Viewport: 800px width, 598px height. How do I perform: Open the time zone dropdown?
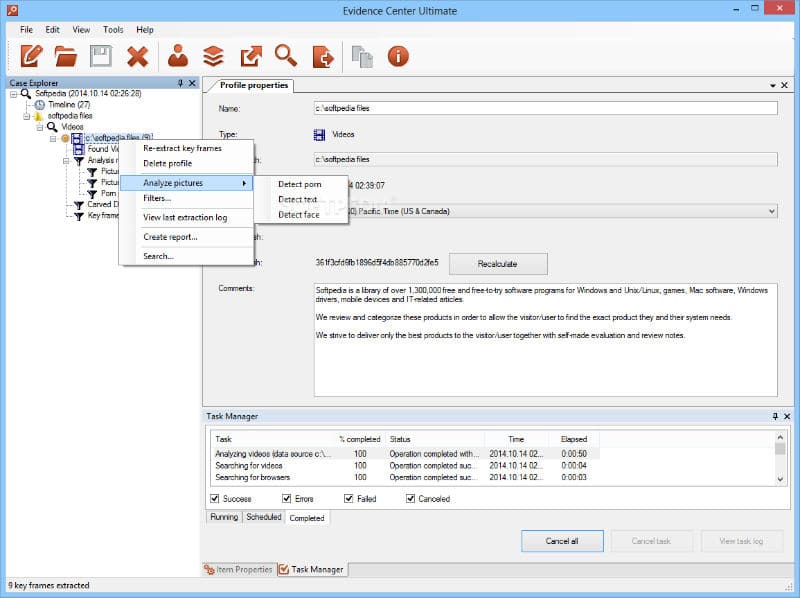769,211
